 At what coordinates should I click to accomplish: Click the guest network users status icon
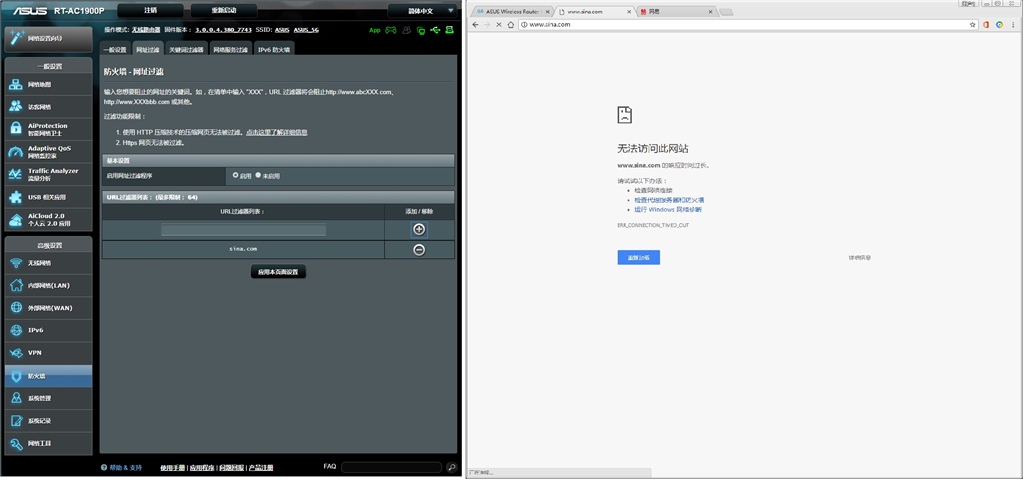click(x=407, y=30)
